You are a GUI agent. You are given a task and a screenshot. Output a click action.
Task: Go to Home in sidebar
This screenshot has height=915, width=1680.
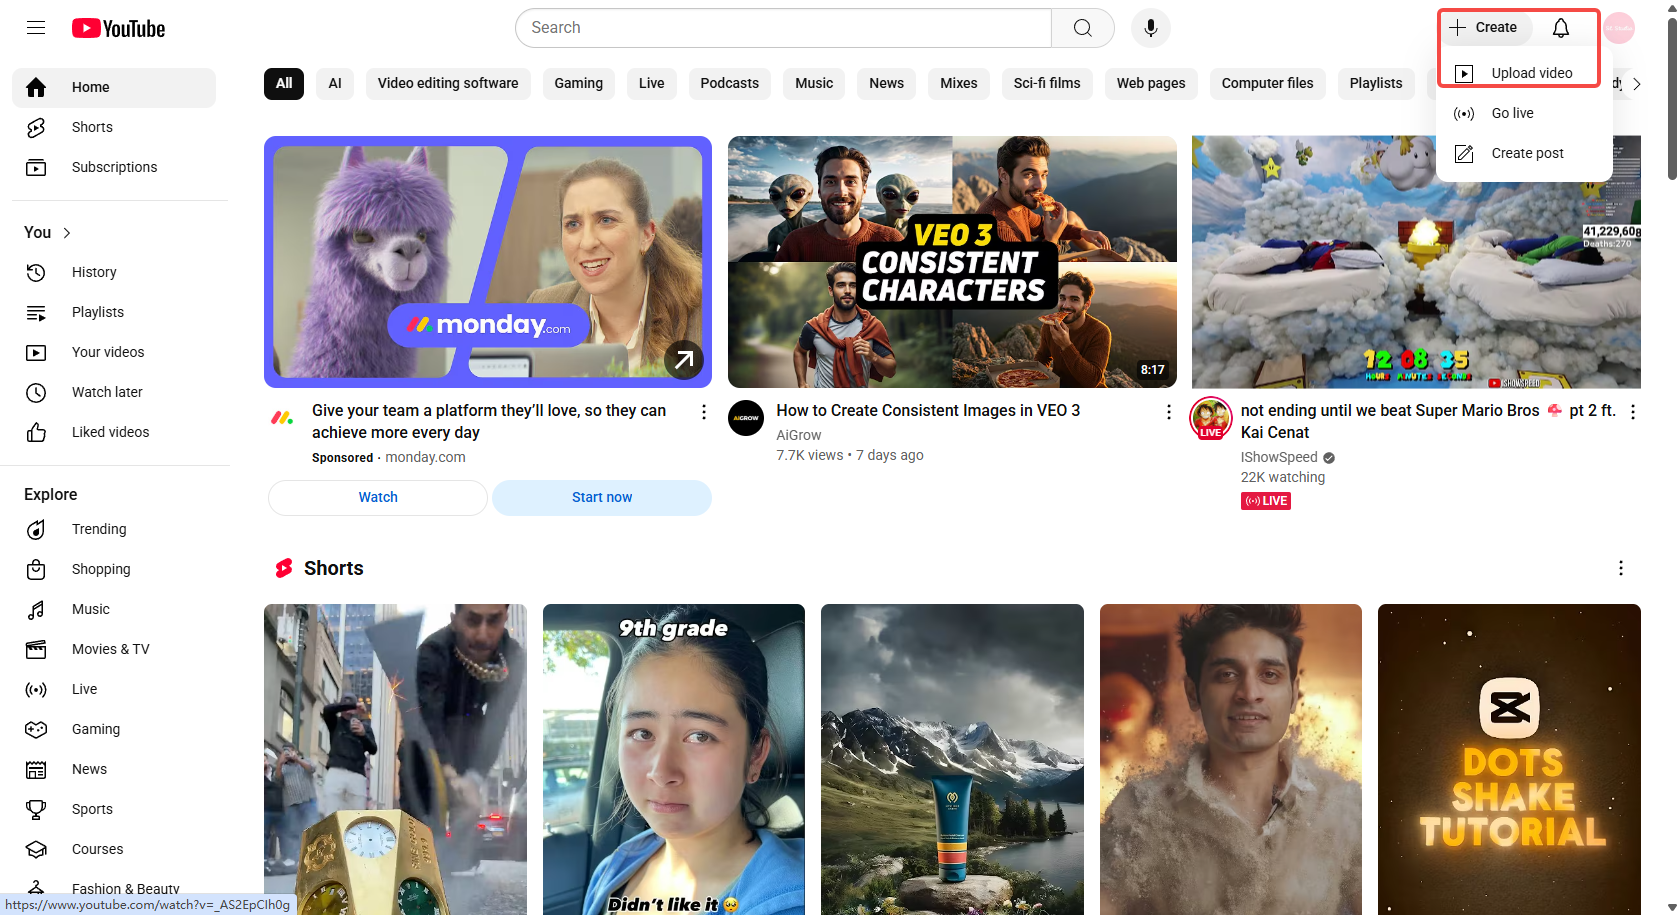114,87
